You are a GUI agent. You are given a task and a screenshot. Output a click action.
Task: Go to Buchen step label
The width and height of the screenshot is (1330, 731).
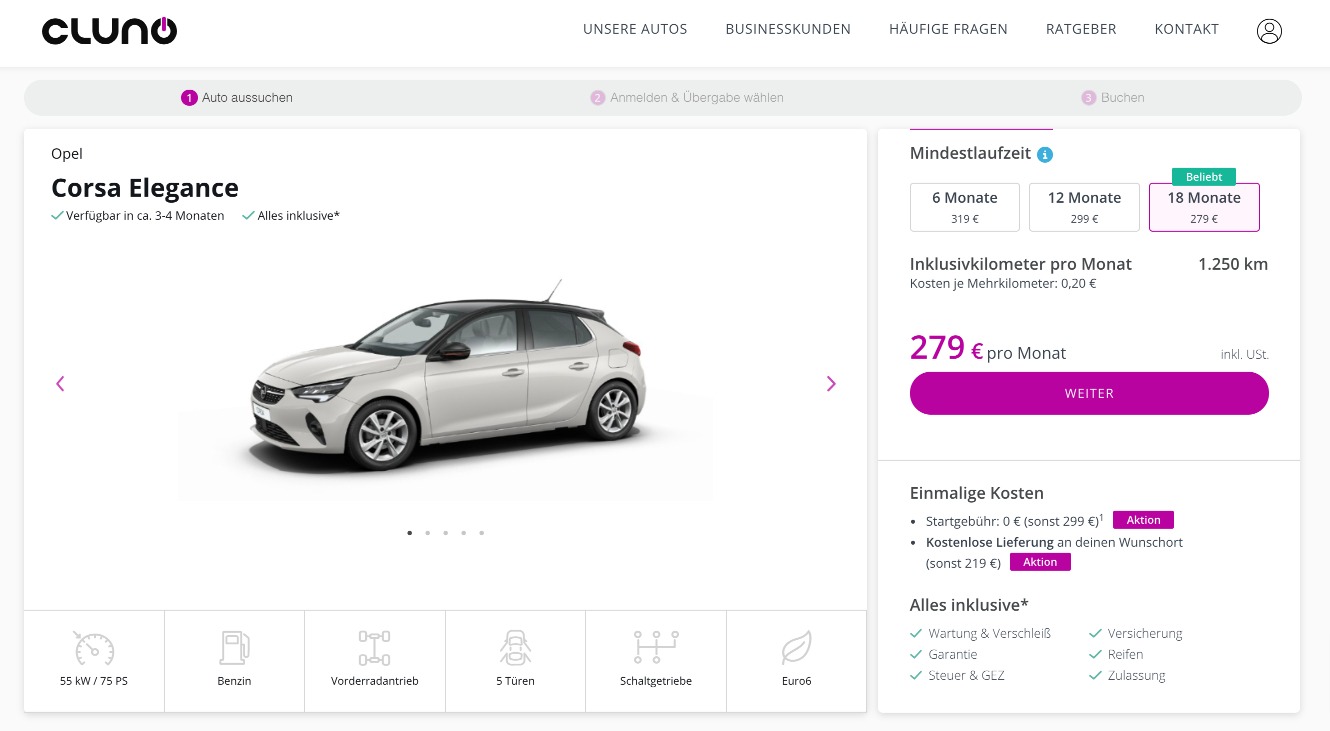(1123, 98)
